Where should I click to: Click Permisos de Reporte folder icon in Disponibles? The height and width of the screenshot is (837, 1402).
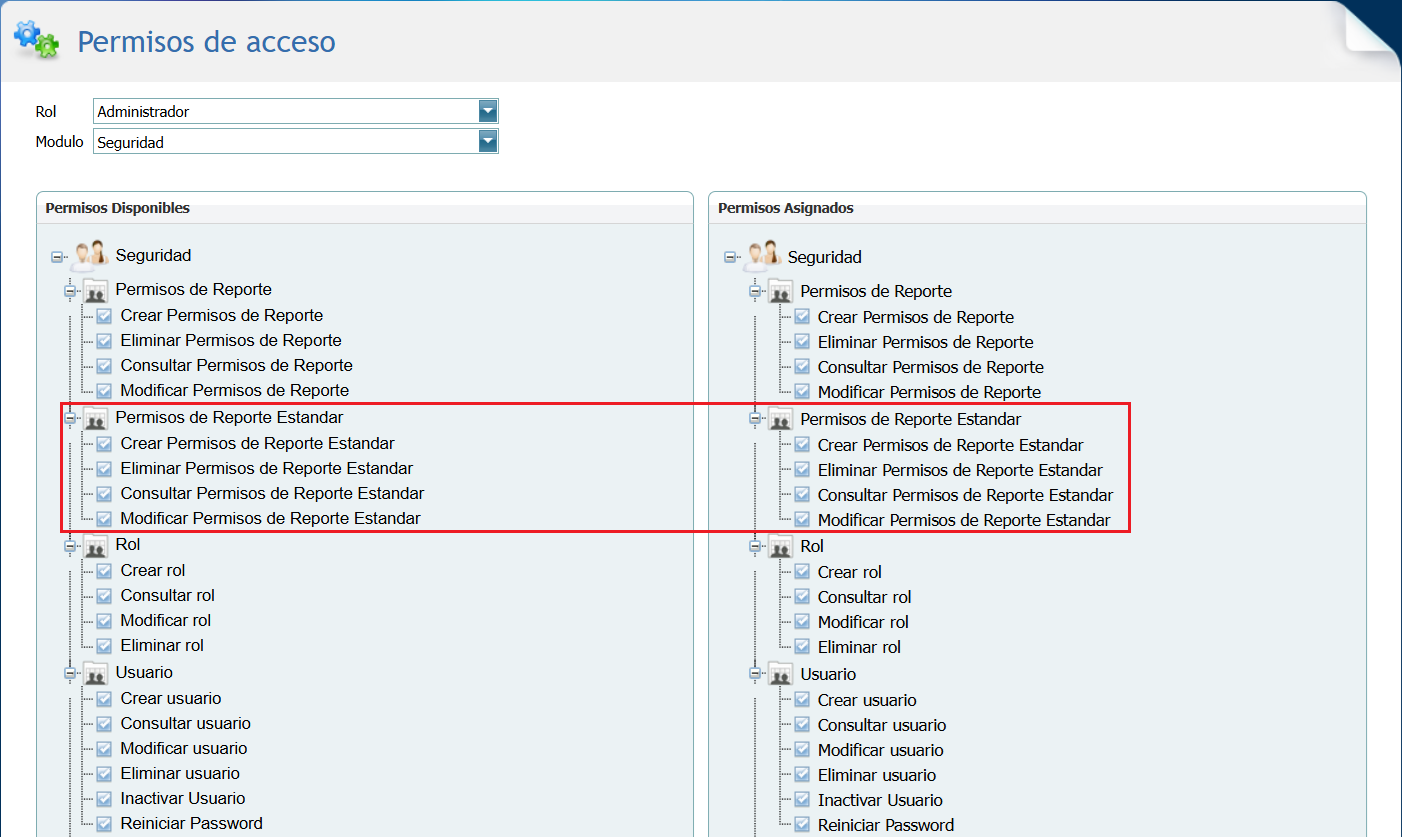96,291
